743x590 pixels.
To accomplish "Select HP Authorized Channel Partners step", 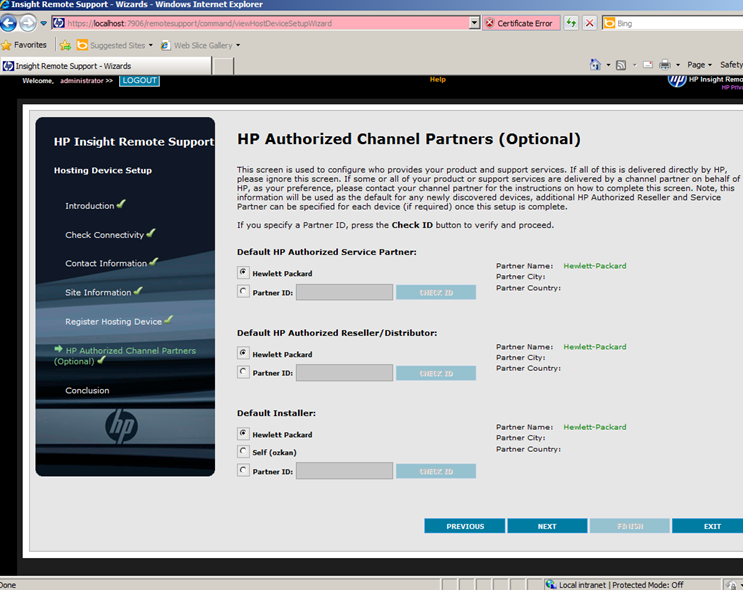I will tap(125, 356).
